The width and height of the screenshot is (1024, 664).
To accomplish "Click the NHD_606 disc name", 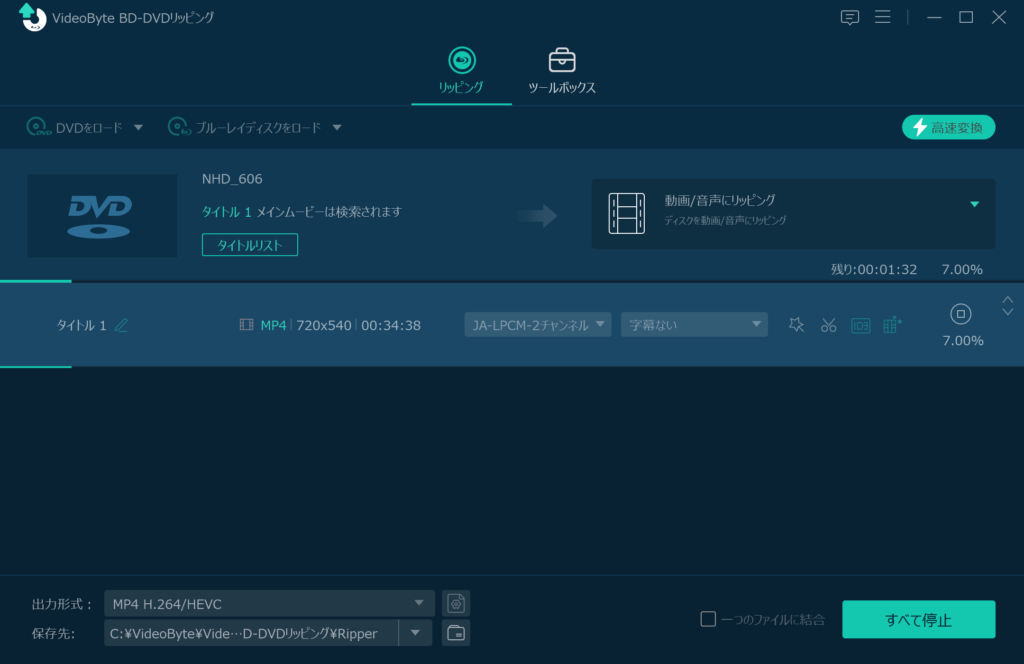I will pyautogui.click(x=232, y=179).
